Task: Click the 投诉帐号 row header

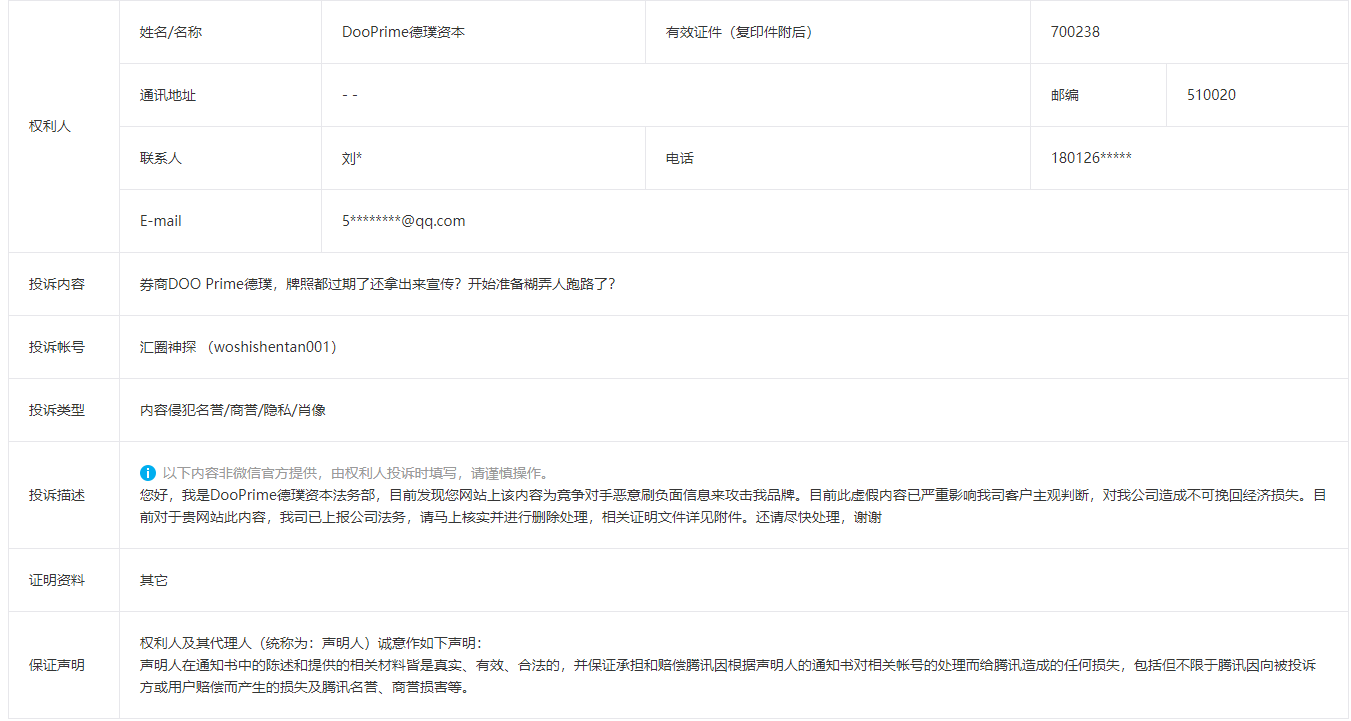Action: pyautogui.click(x=57, y=347)
